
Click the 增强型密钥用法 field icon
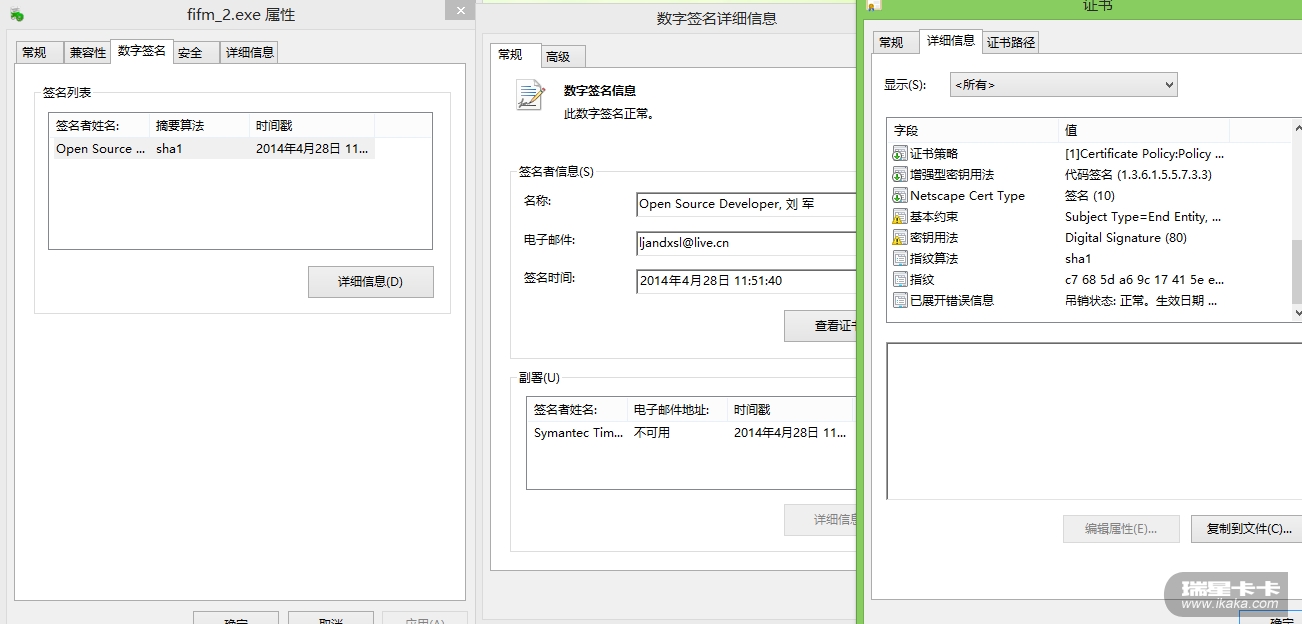(x=899, y=175)
